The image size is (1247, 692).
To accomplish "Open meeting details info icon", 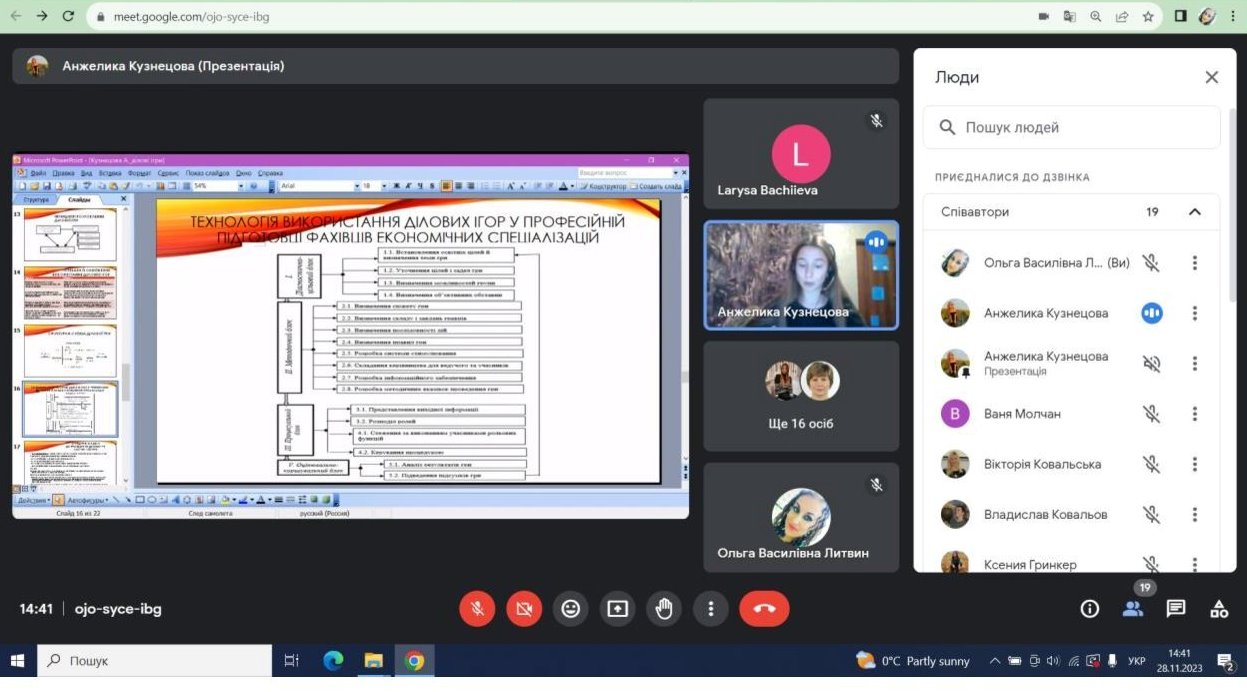I will coord(1090,608).
